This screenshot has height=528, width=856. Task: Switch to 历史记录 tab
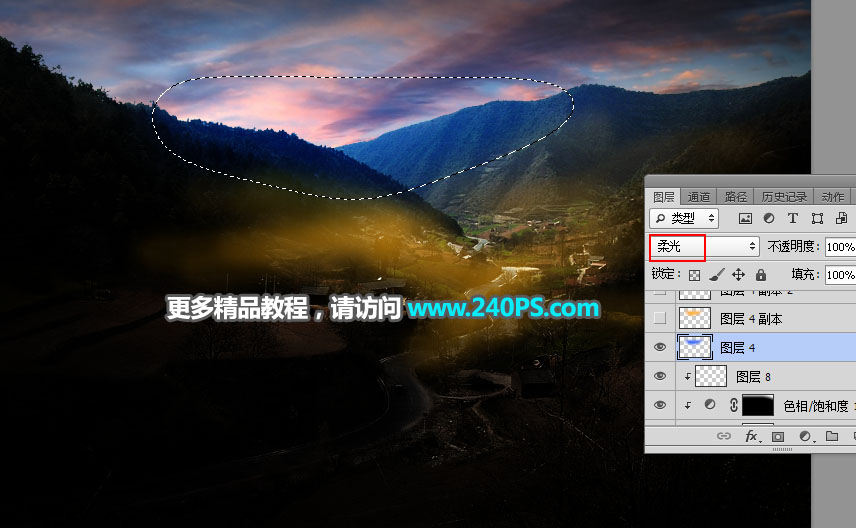click(784, 197)
